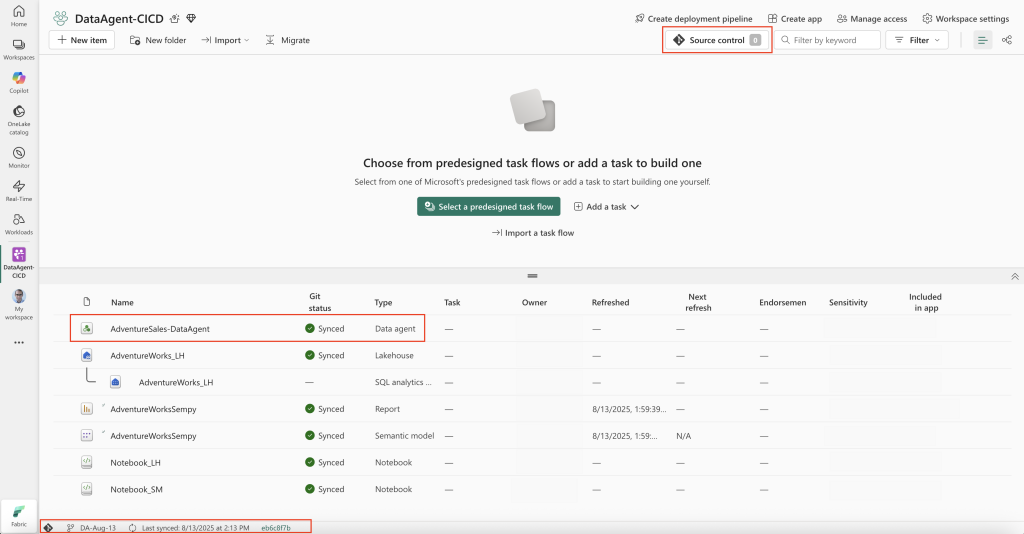The width and height of the screenshot is (1024, 534).
Task: Click the Fabric logo at bottom left
Action: tap(19, 514)
